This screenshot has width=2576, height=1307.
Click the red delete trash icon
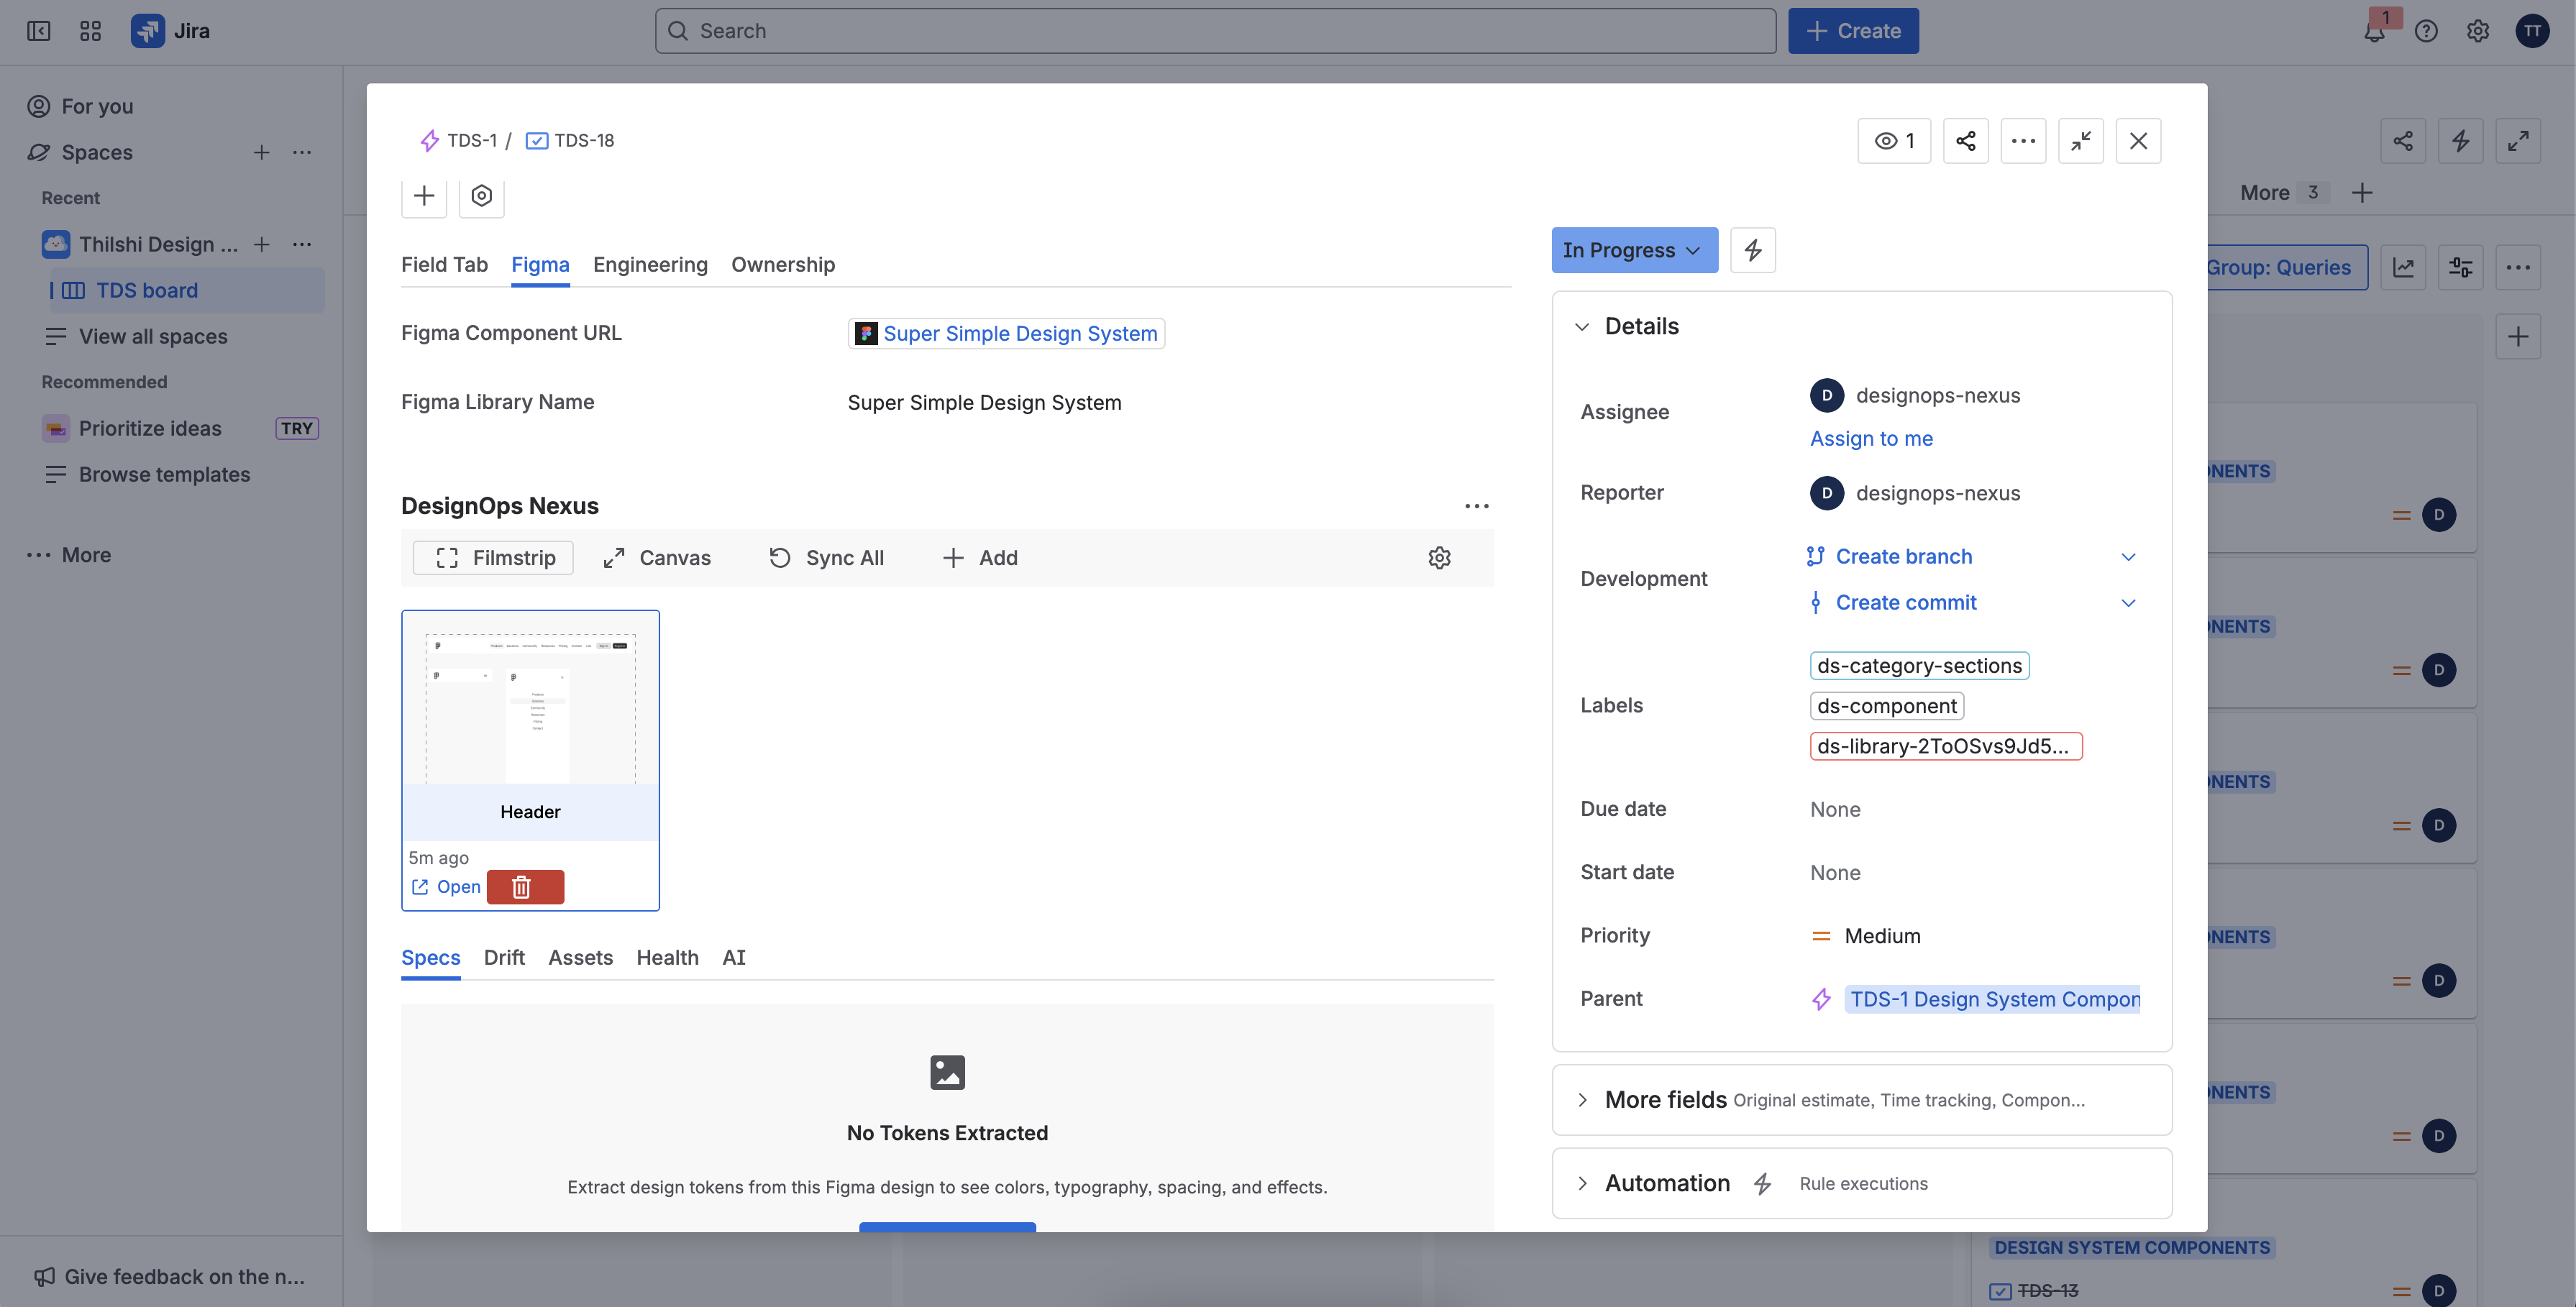pos(524,887)
